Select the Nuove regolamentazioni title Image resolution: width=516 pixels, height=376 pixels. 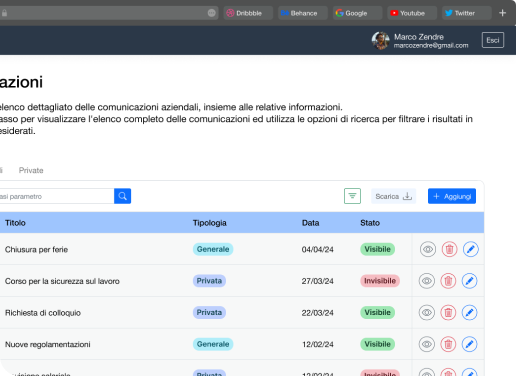48,344
